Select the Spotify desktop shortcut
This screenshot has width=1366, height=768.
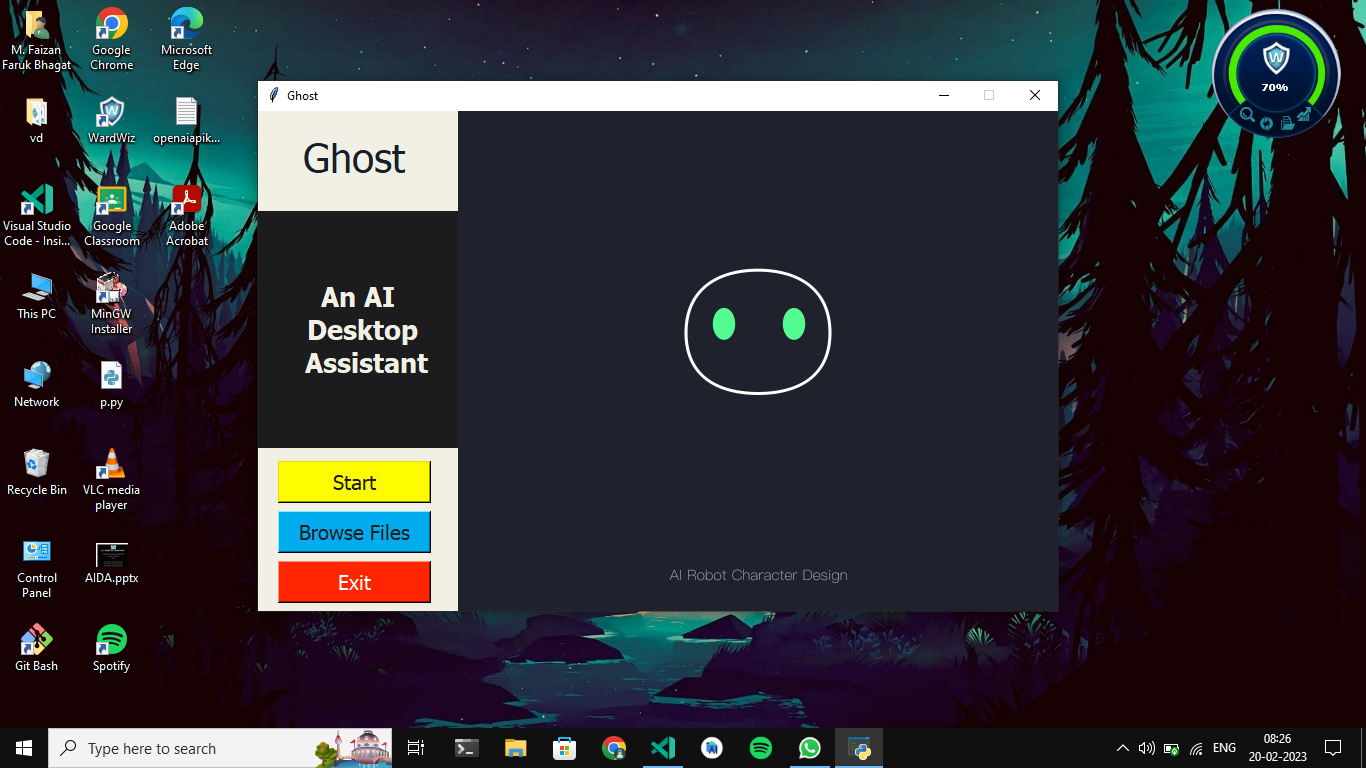click(111, 648)
